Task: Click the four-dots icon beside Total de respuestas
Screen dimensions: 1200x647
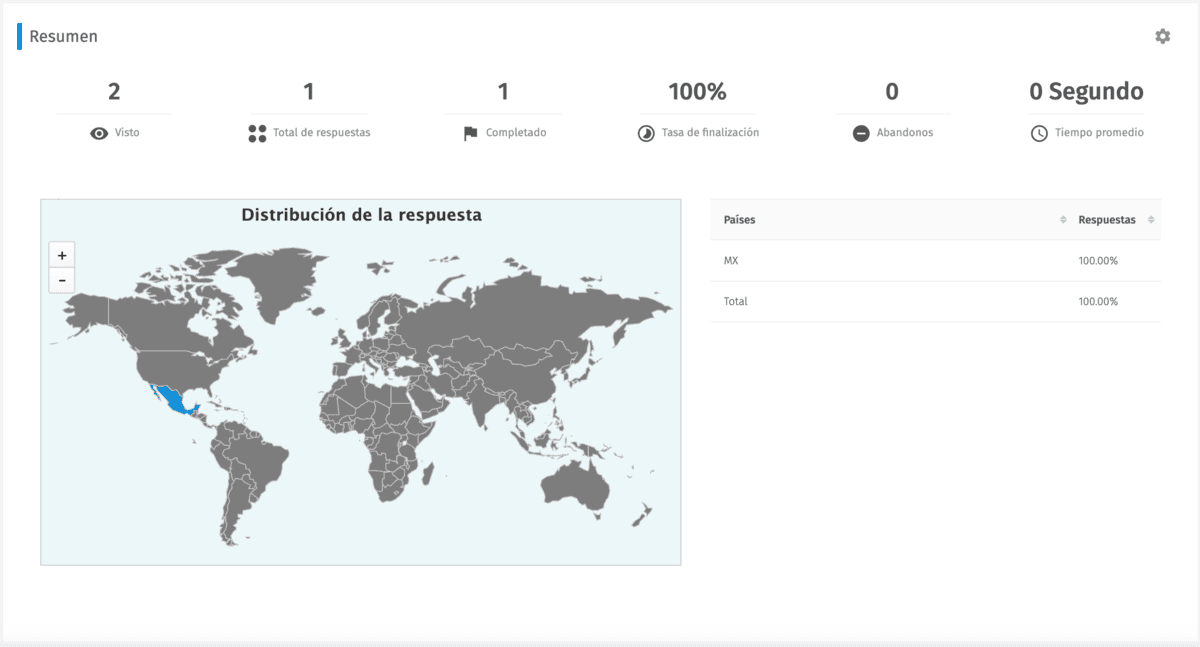Action: point(257,133)
